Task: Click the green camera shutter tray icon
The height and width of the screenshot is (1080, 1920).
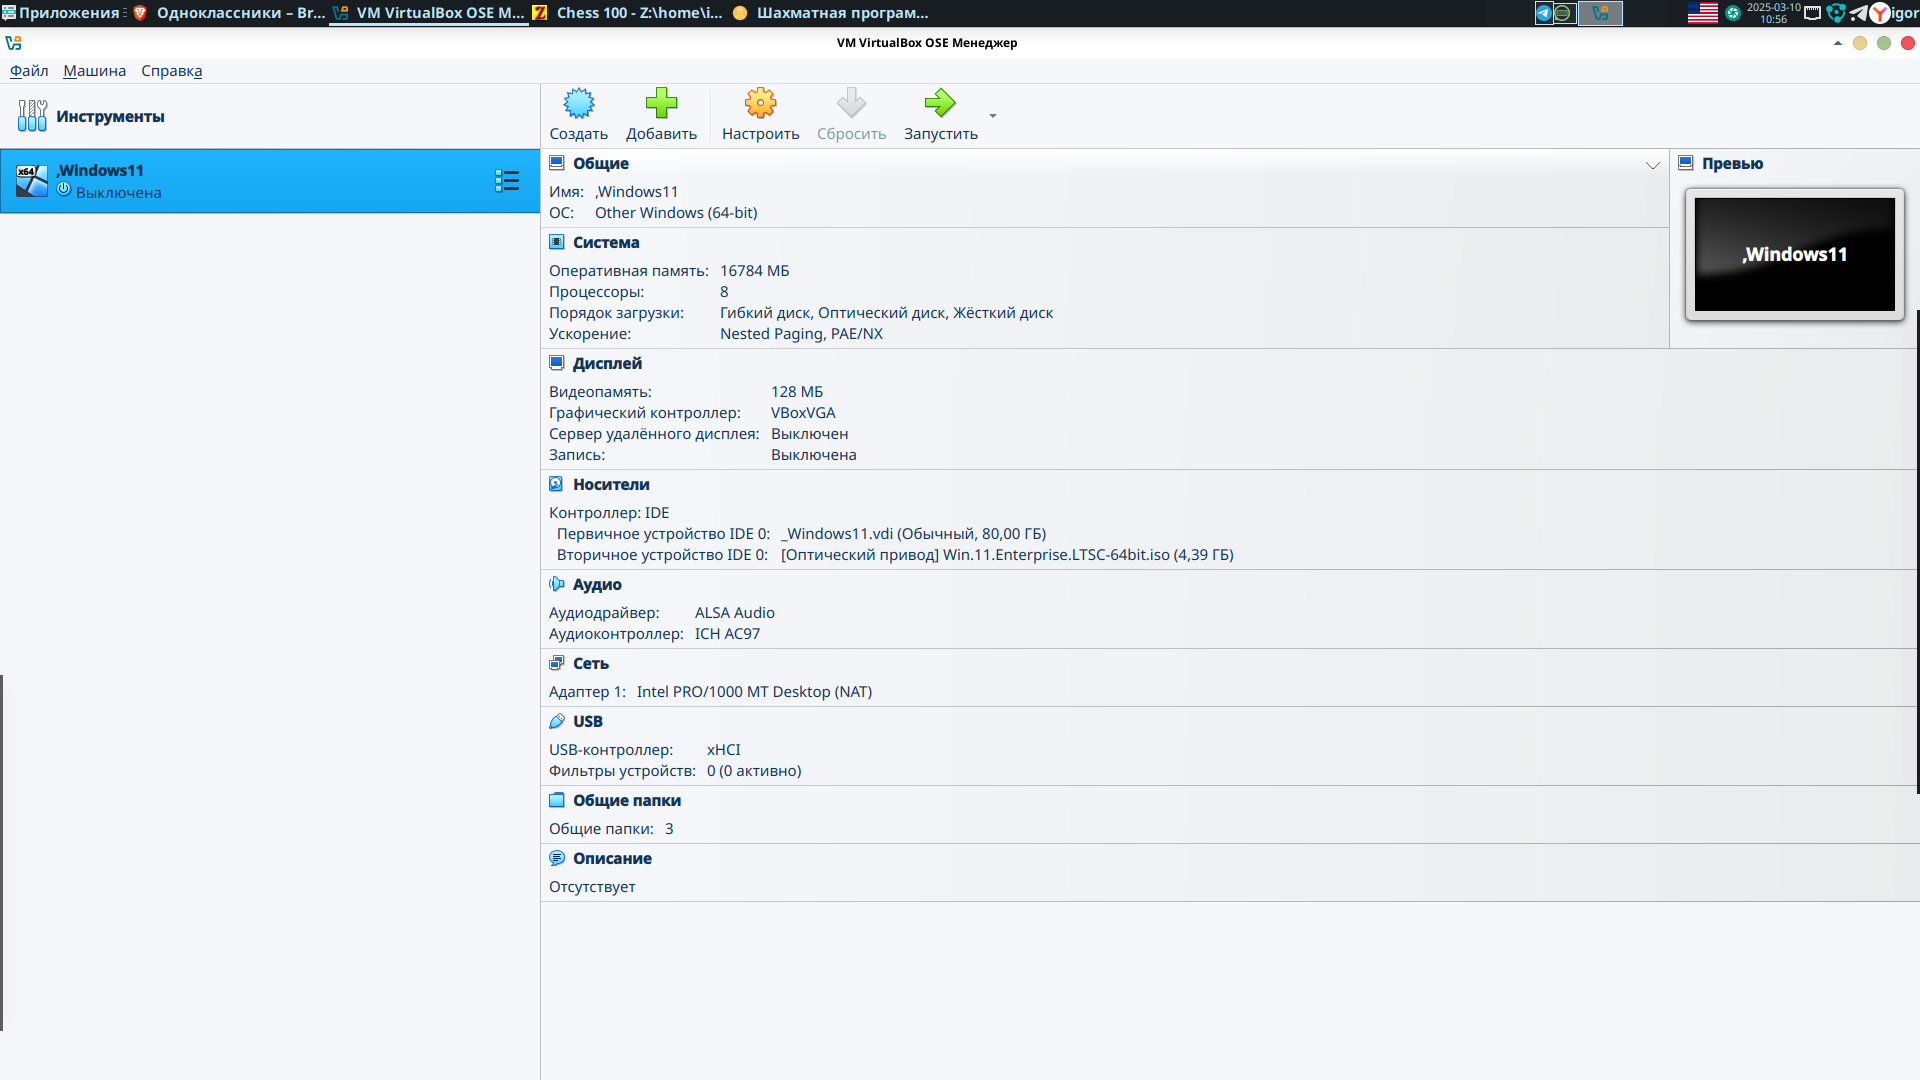Action: coord(1733,13)
